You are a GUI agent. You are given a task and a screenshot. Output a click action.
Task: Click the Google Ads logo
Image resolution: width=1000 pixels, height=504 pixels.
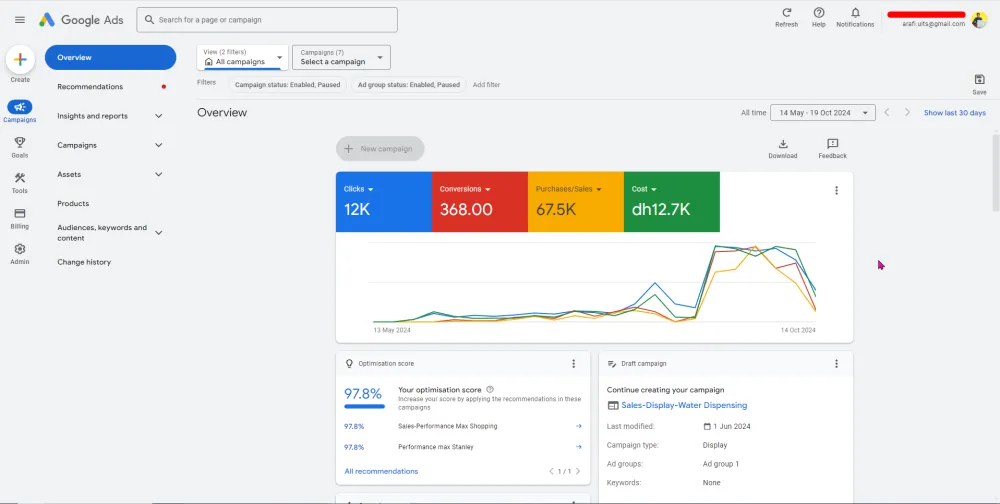(81, 20)
